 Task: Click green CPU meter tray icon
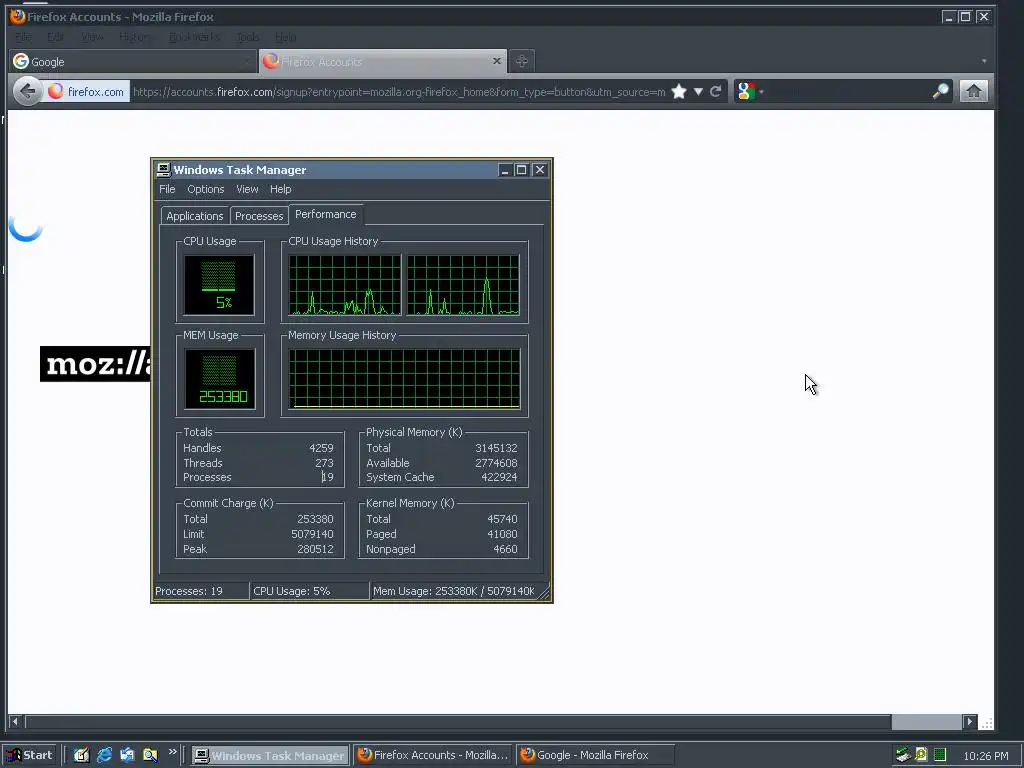click(940, 755)
